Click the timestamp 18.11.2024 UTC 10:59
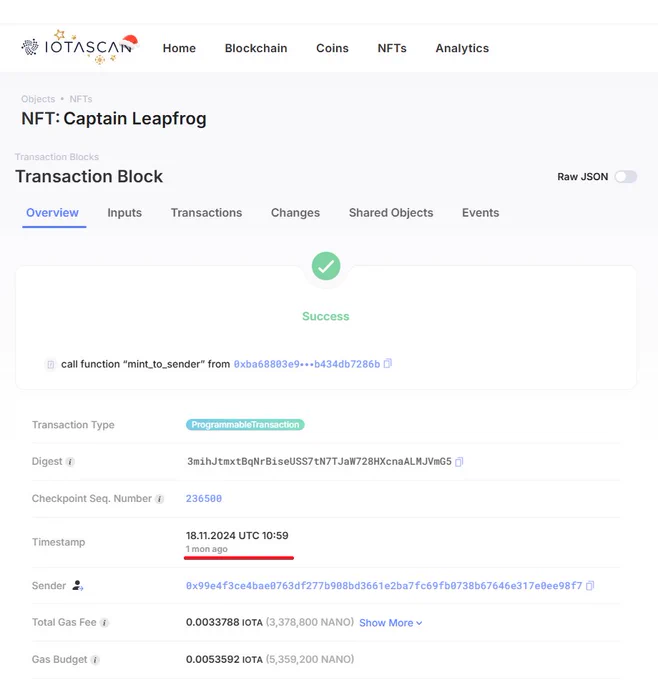This screenshot has width=658, height=680. (237, 536)
